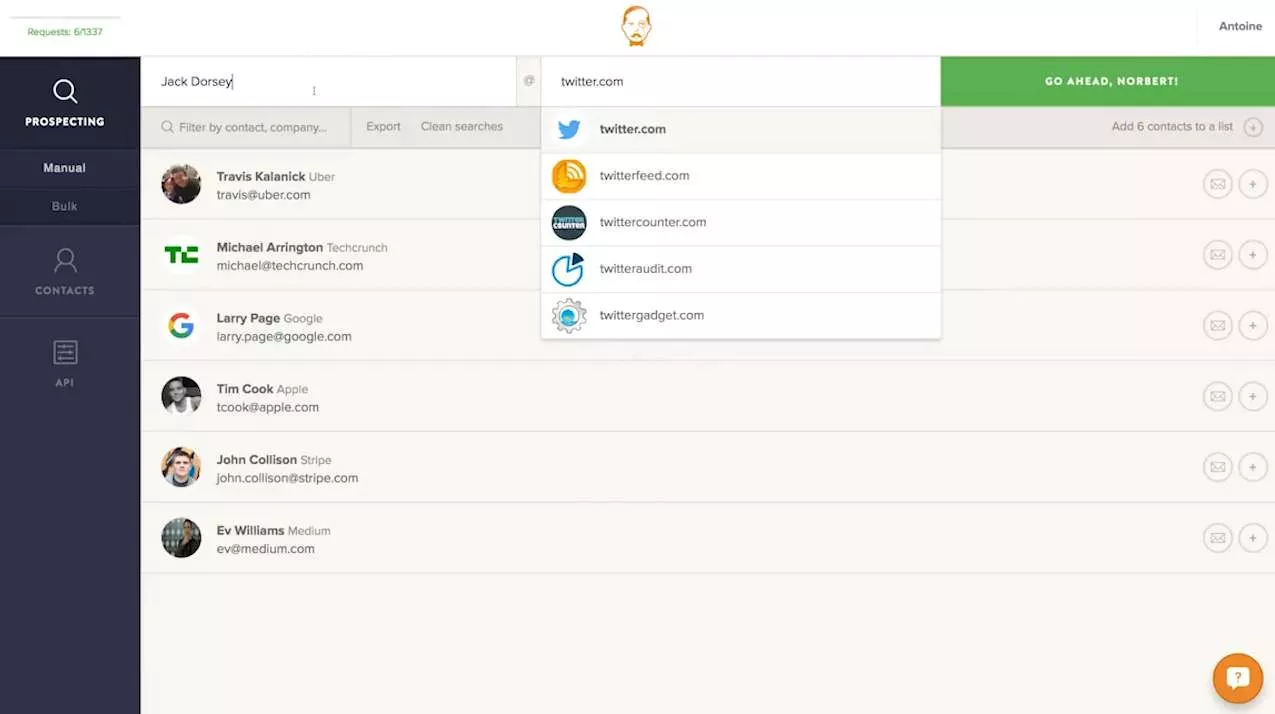This screenshot has width=1275, height=714.
Task: Click Ev Williams' profile photo
Action: (x=181, y=538)
